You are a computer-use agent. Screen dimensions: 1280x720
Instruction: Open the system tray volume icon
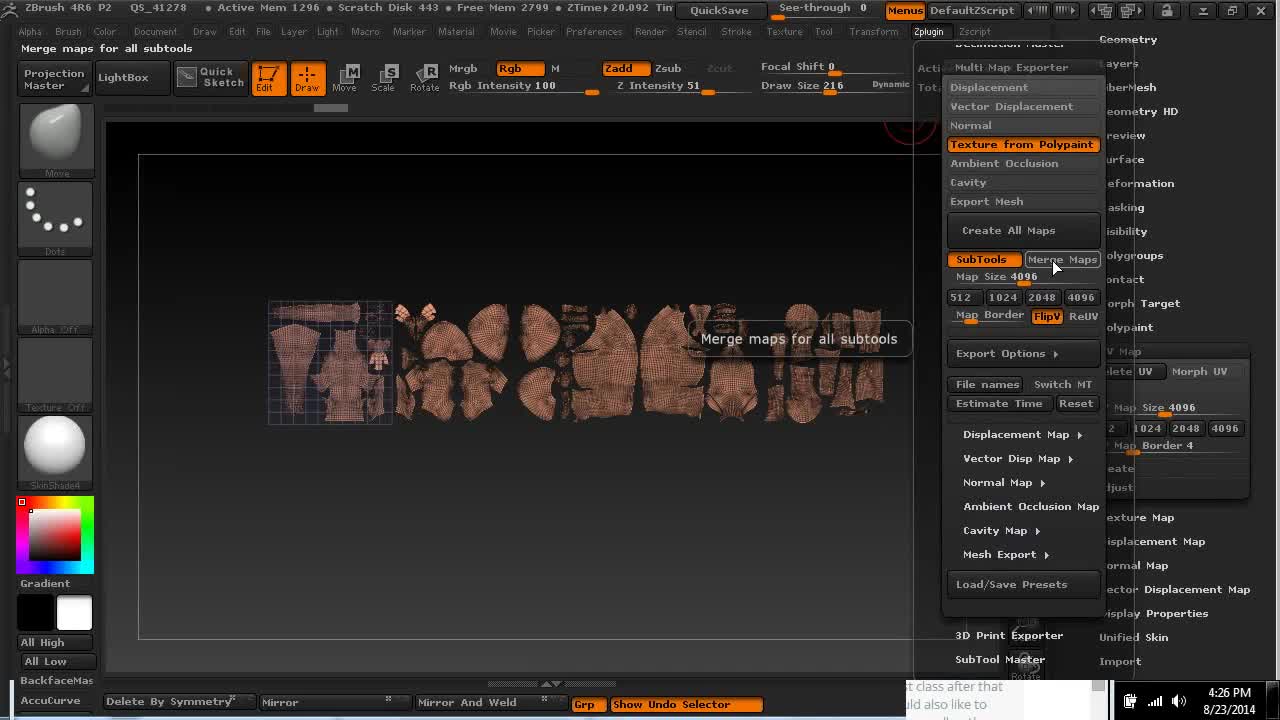pyautogui.click(x=1179, y=701)
